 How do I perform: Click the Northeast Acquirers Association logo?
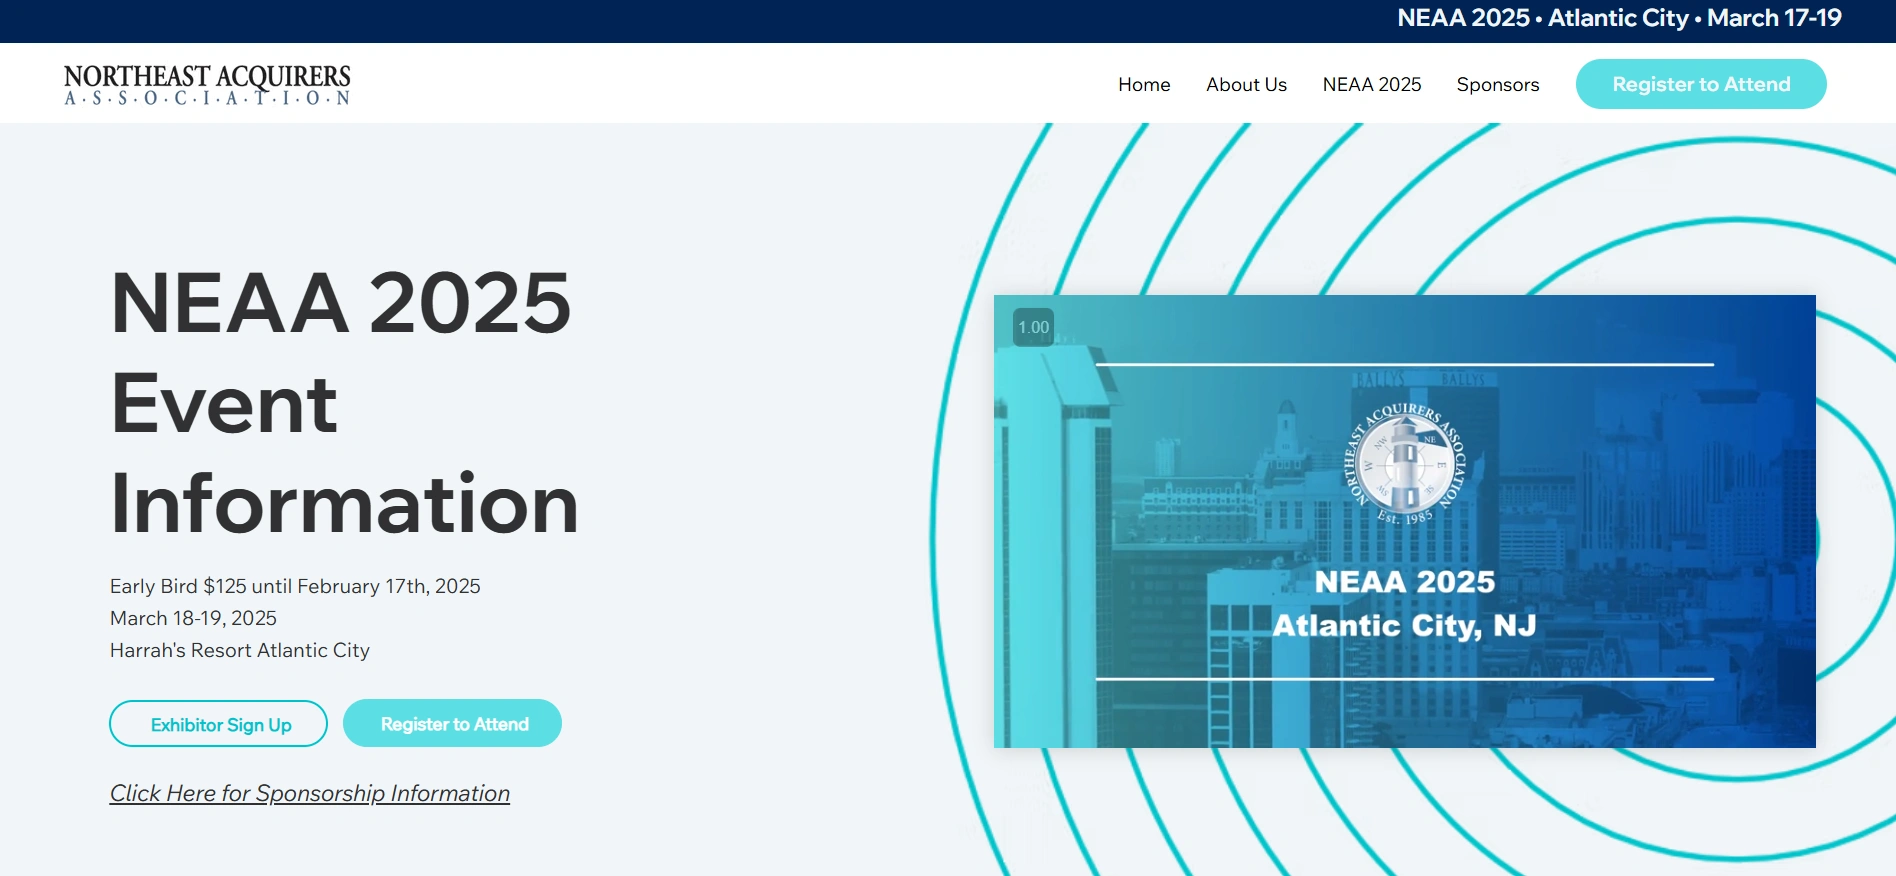click(x=207, y=84)
